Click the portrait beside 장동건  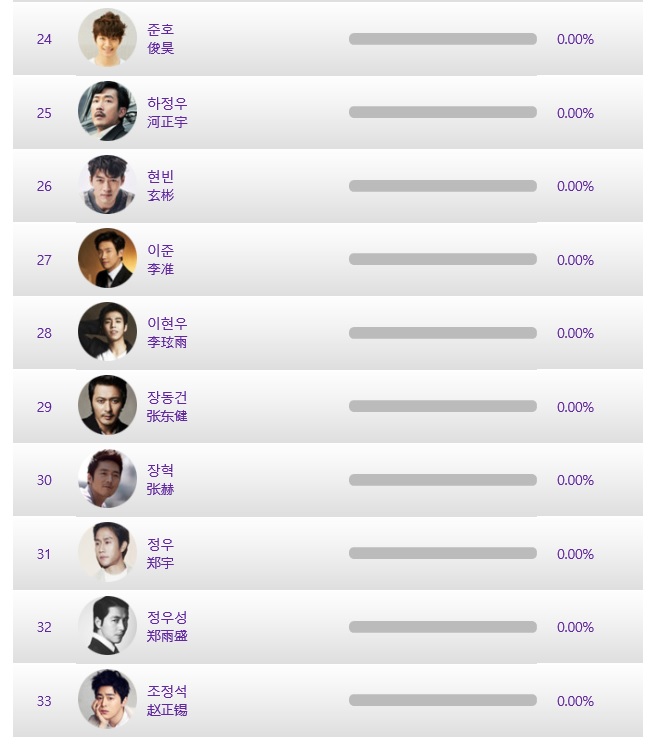(107, 405)
